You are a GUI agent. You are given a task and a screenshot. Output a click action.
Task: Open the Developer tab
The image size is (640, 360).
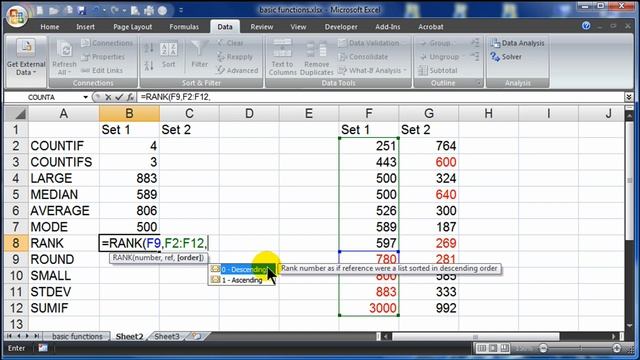pyautogui.click(x=341, y=27)
